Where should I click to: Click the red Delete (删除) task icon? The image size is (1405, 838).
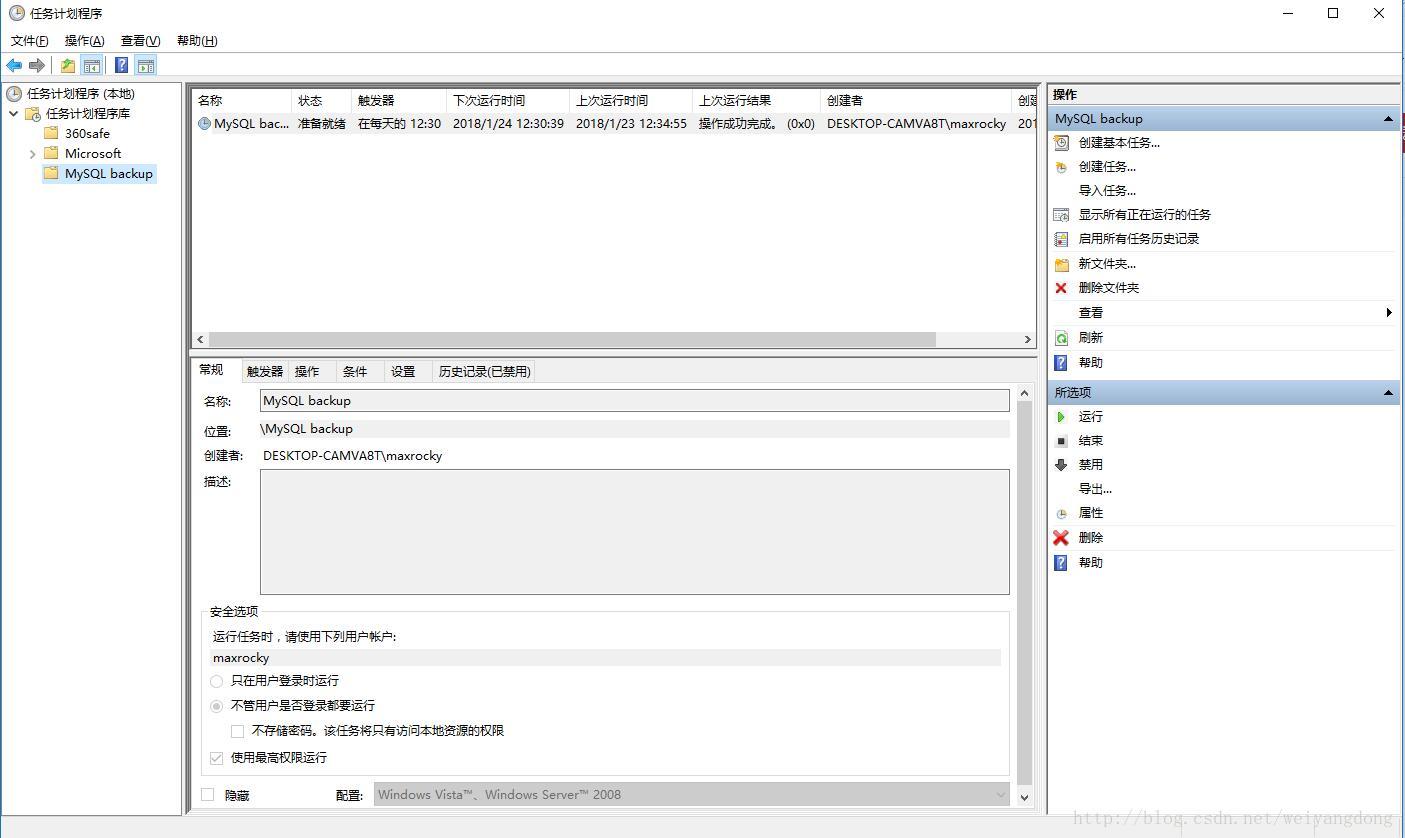click(1061, 538)
